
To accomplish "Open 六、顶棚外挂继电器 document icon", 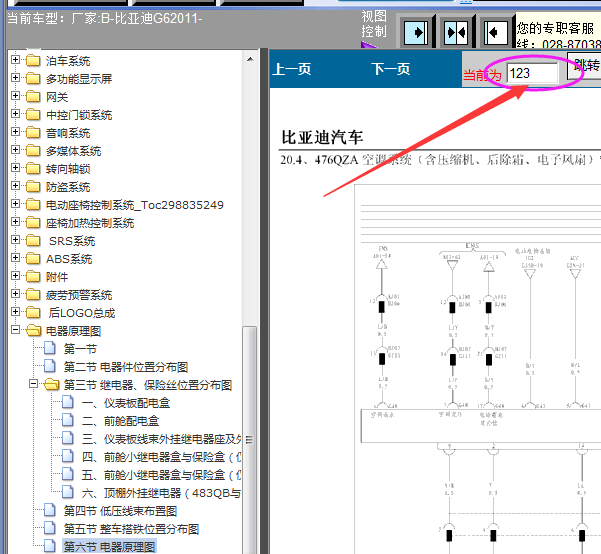I will pos(67,492).
